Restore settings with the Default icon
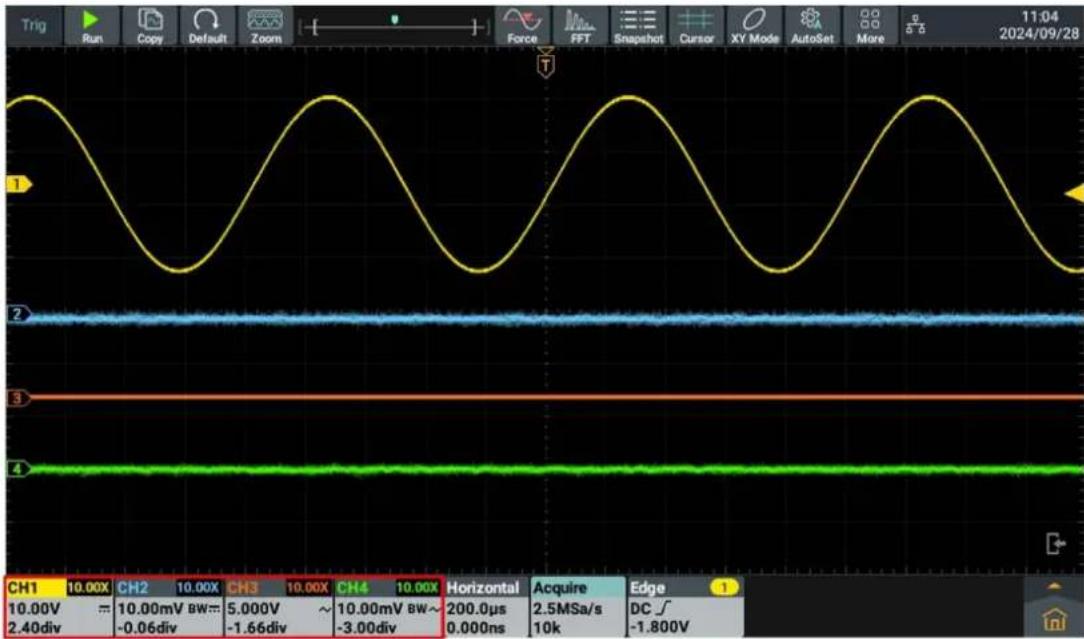Viewport: 1084px width, 639px height. (x=207, y=26)
